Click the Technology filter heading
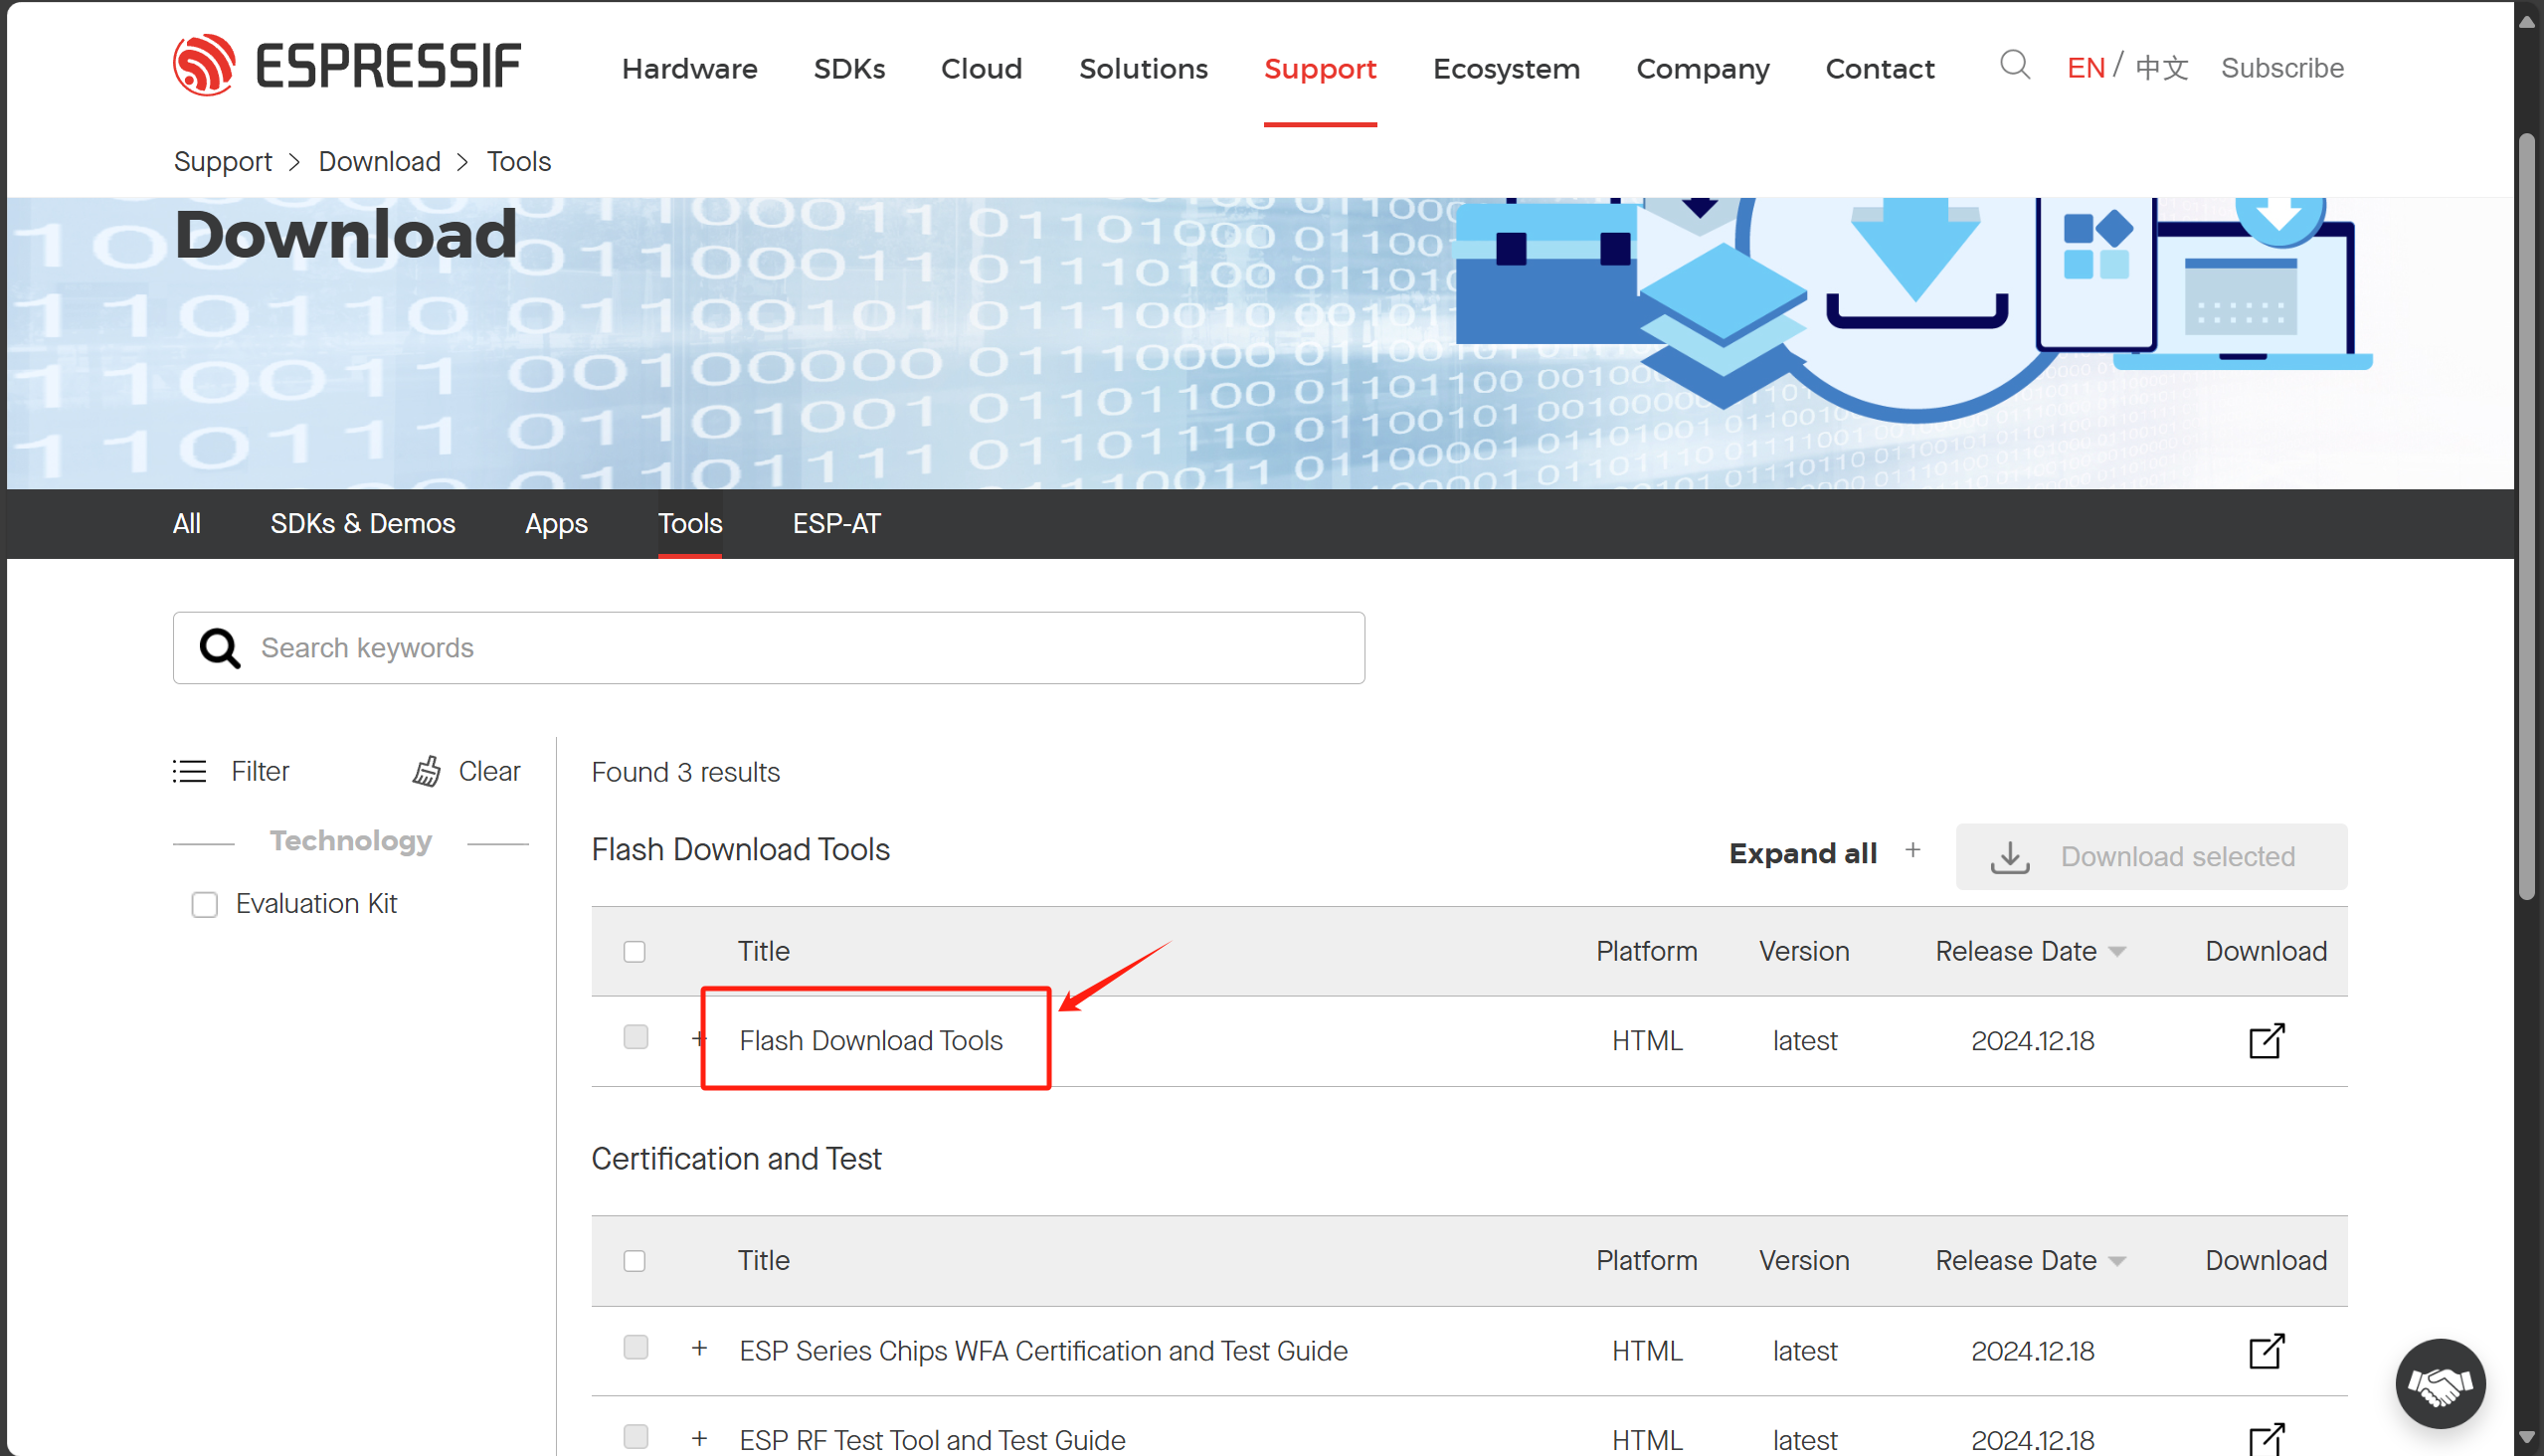The width and height of the screenshot is (2544, 1456). pos(350,841)
